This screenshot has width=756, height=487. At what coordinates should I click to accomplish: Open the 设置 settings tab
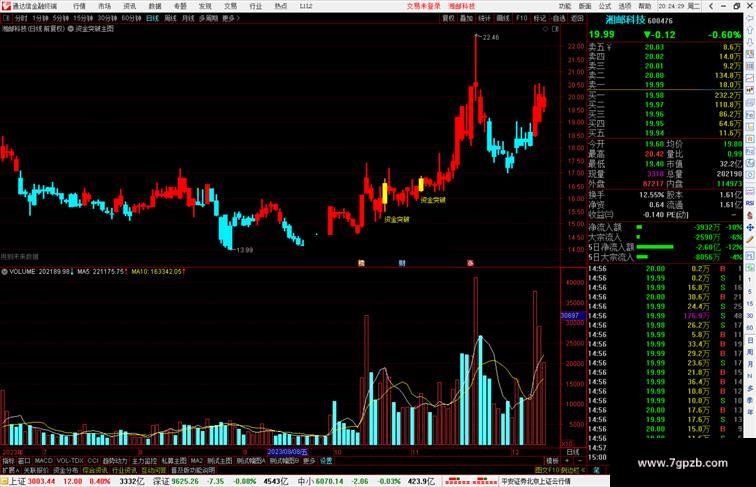326,461
